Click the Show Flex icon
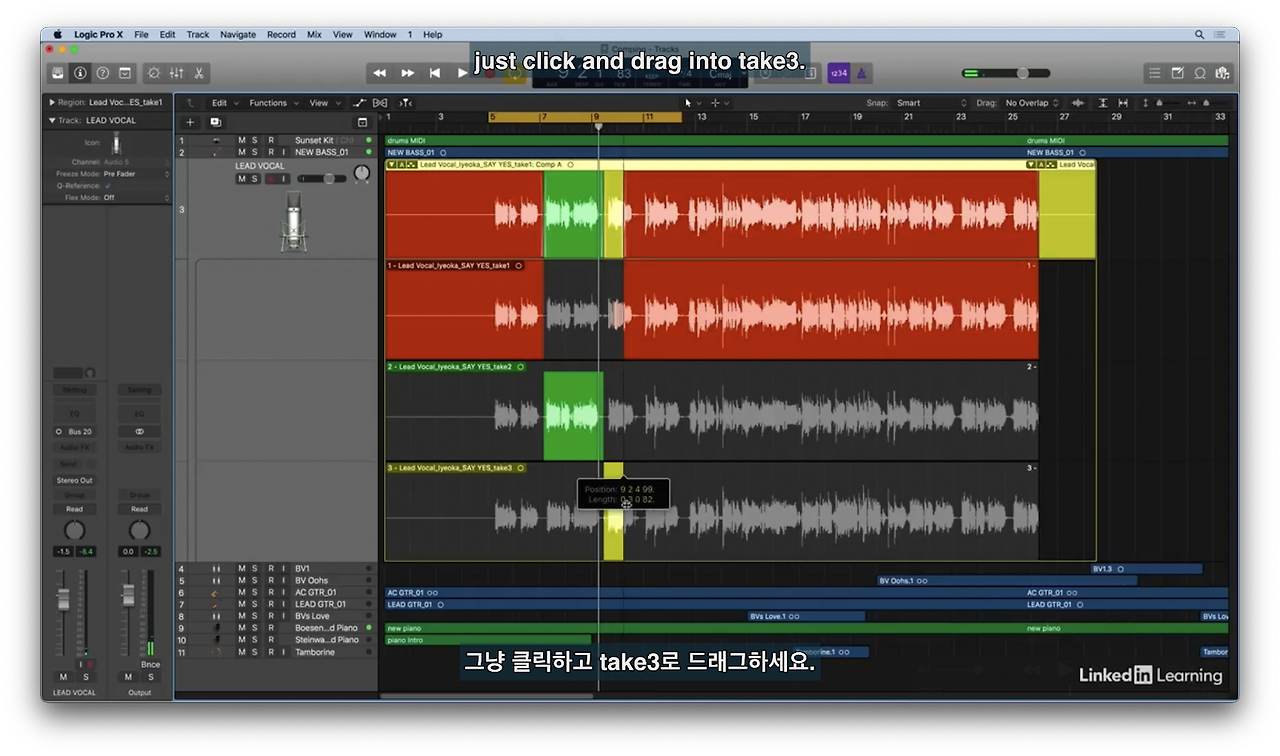 coord(380,103)
